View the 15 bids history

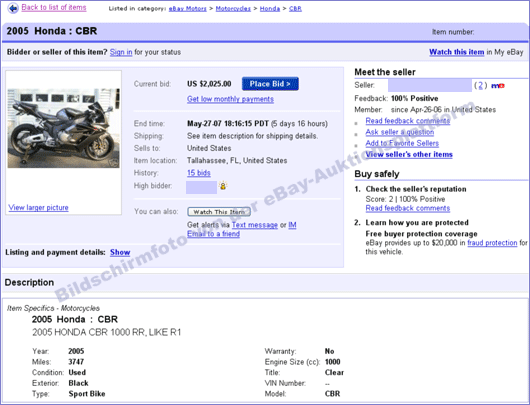click(x=199, y=173)
